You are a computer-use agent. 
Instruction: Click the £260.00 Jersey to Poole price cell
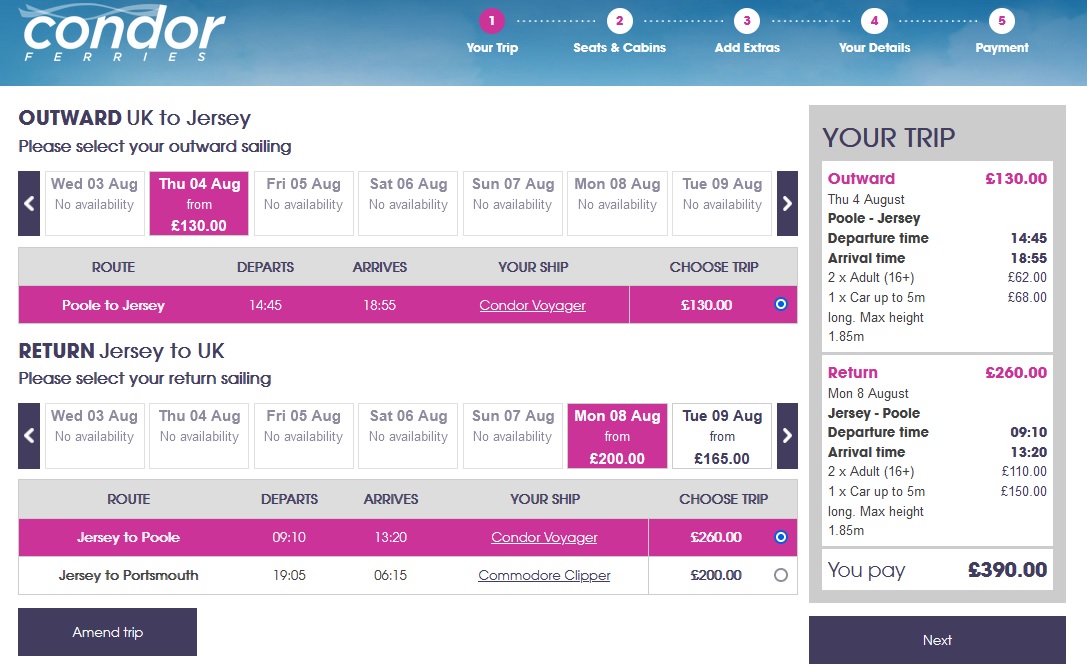716,537
